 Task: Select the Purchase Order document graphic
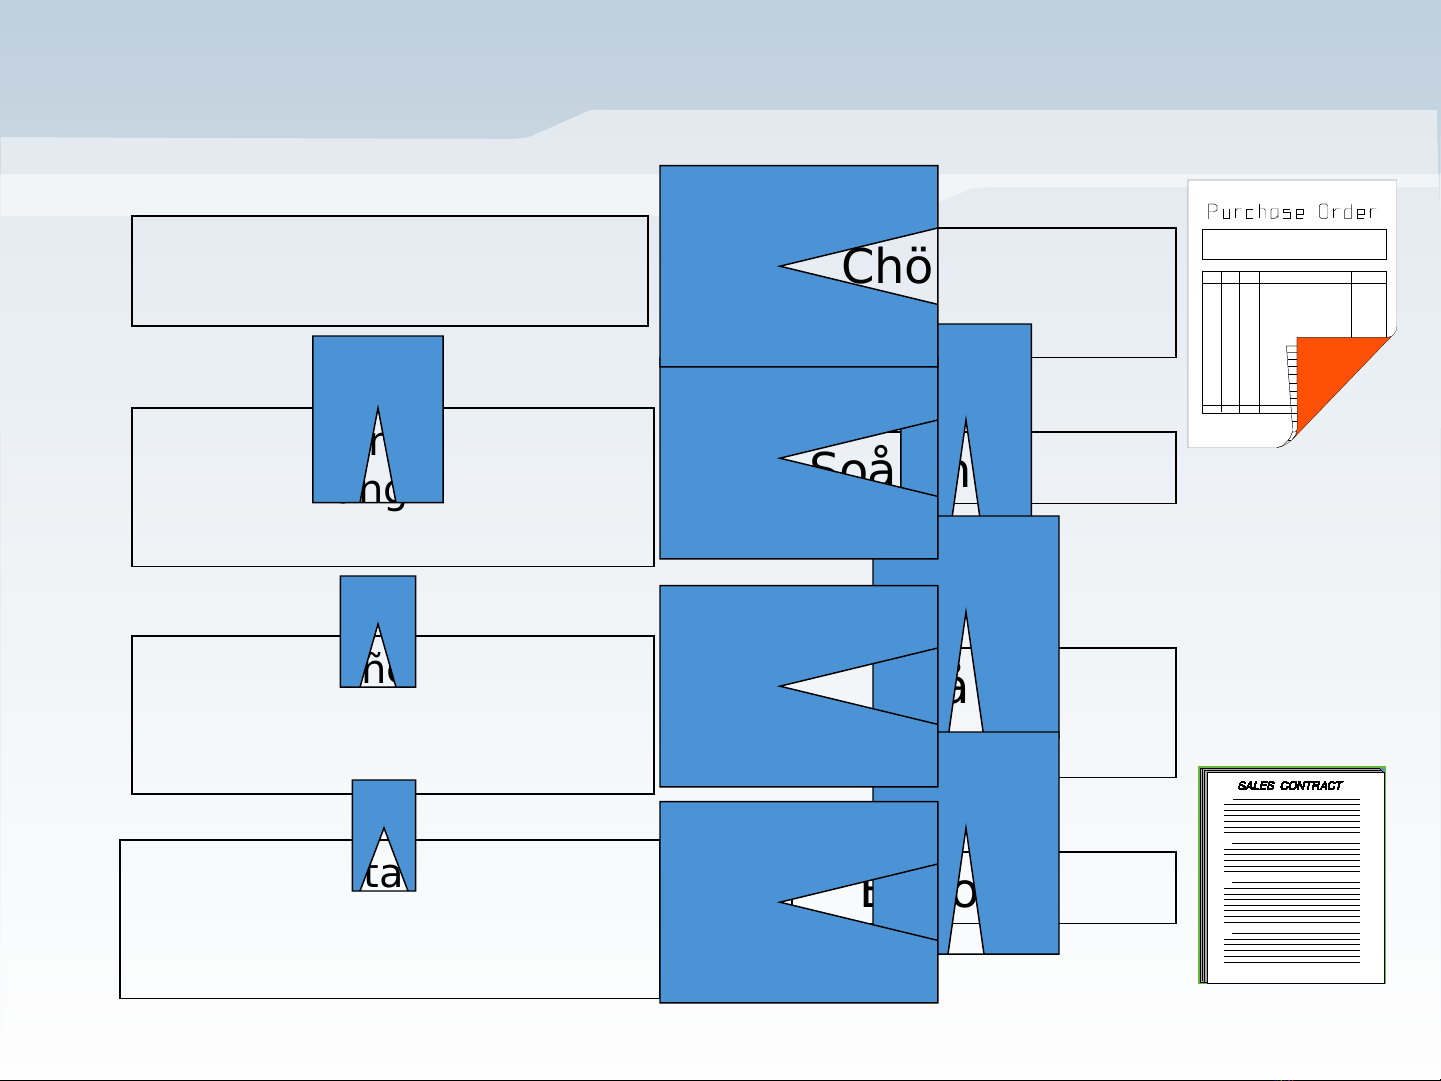(1292, 313)
